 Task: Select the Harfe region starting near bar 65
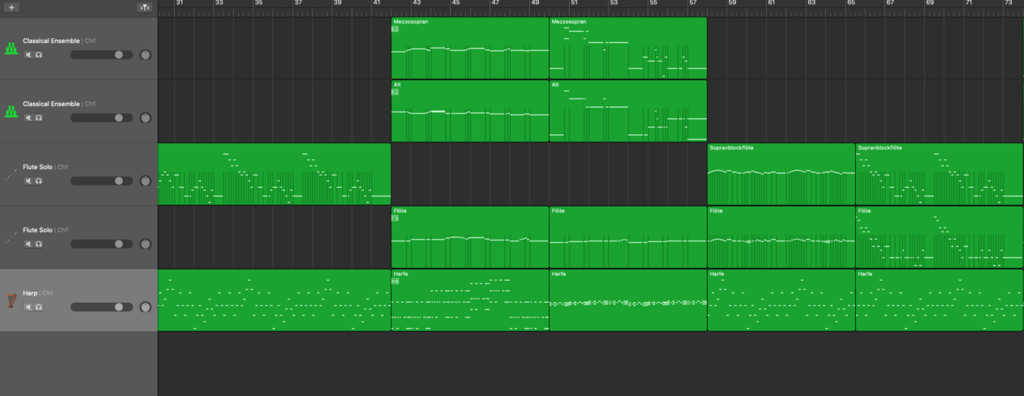(x=939, y=301)
